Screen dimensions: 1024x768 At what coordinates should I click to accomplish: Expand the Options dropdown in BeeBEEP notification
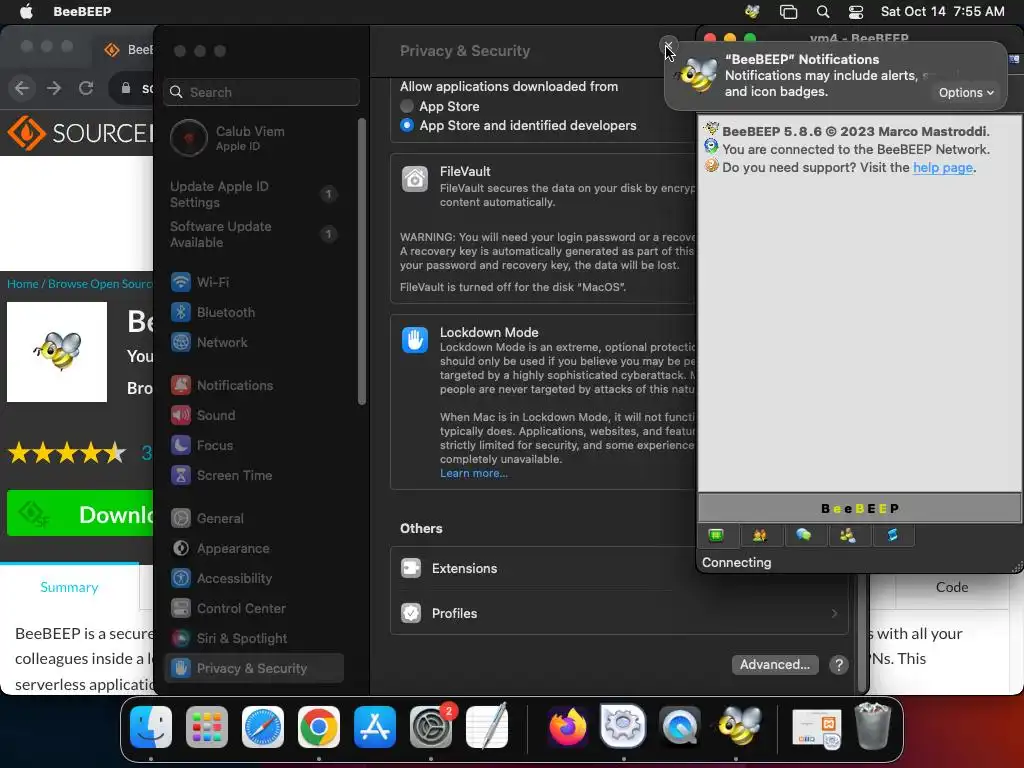click(x=966, y=93)
